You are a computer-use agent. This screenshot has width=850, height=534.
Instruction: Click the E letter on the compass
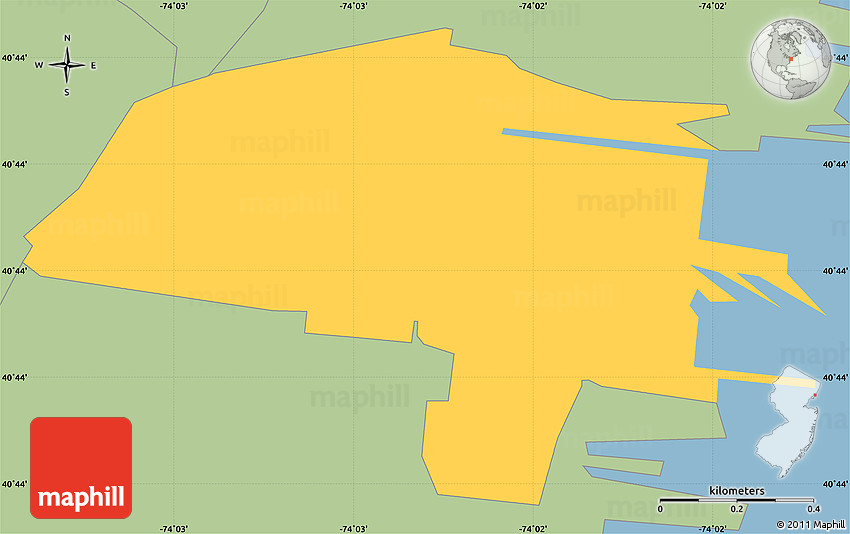click(x=94, y=66)
